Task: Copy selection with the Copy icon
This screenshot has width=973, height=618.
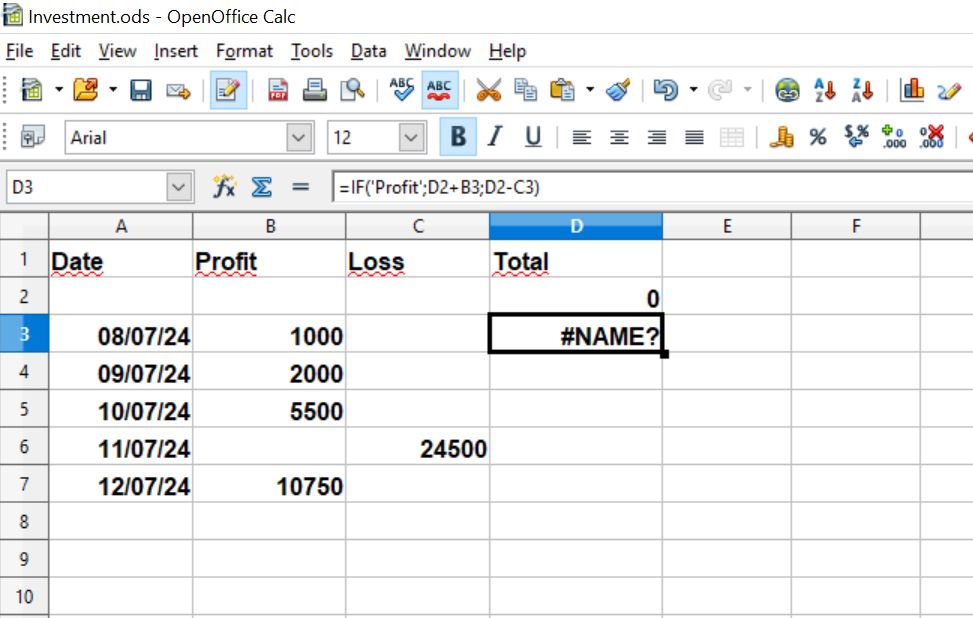Action: (x=526, y=90)
